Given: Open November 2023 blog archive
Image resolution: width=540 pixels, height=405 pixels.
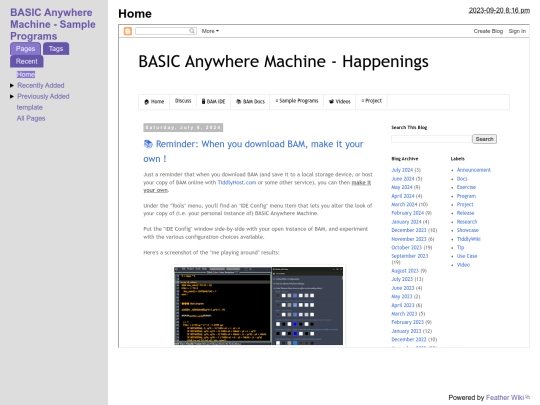Looking at the screenshot, I should pos(408,239).
